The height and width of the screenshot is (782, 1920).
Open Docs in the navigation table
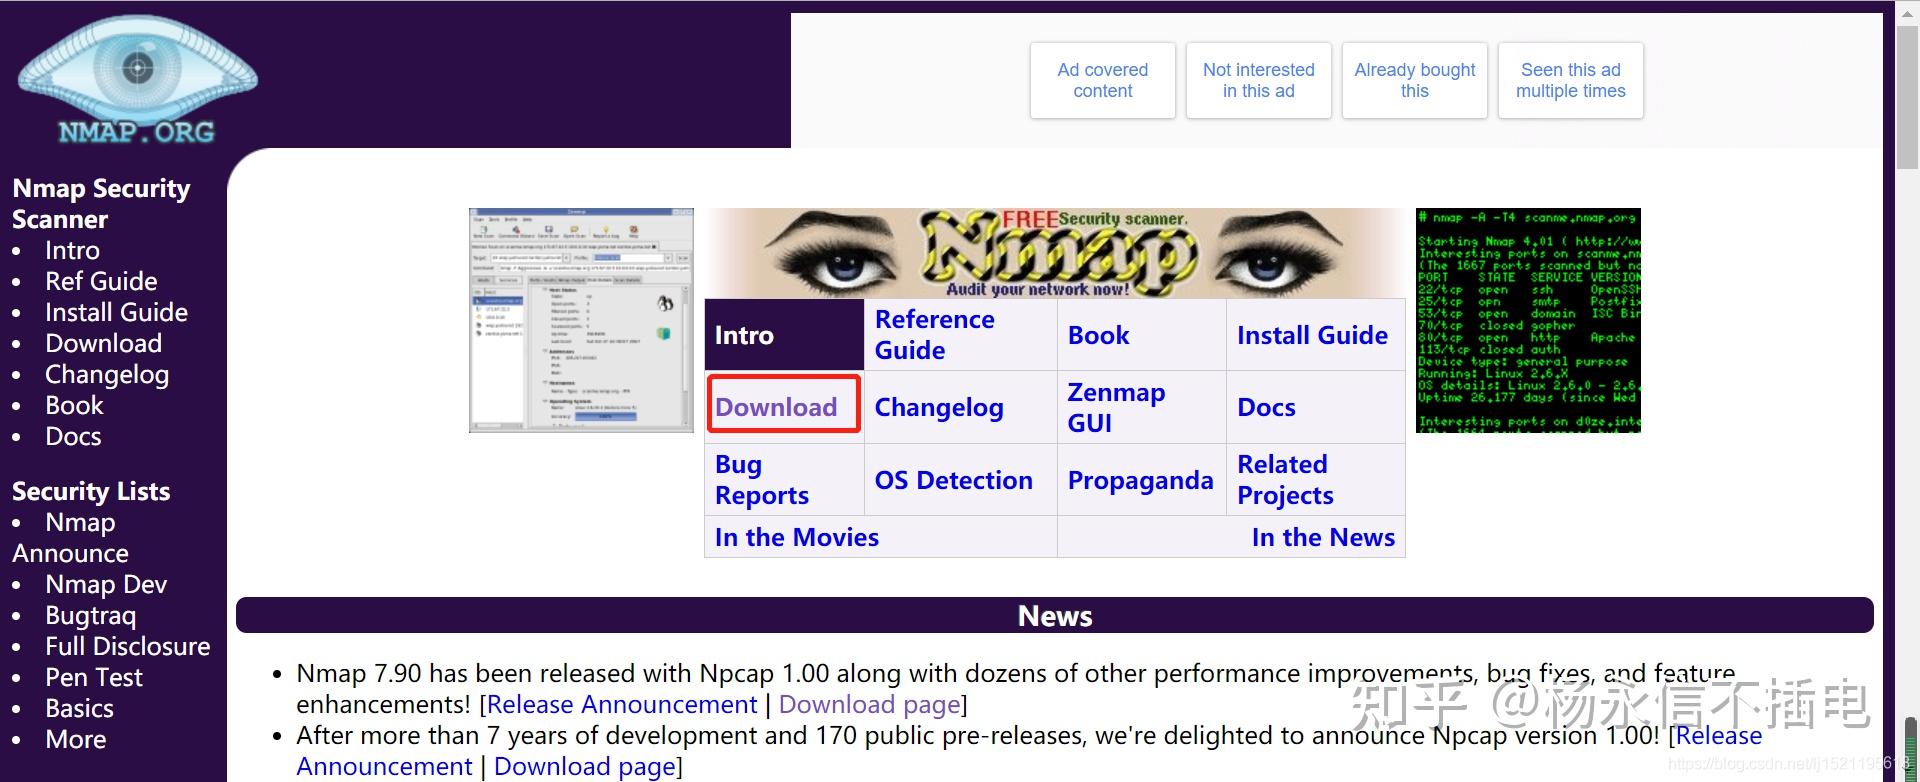click(x=1266, y=407)
